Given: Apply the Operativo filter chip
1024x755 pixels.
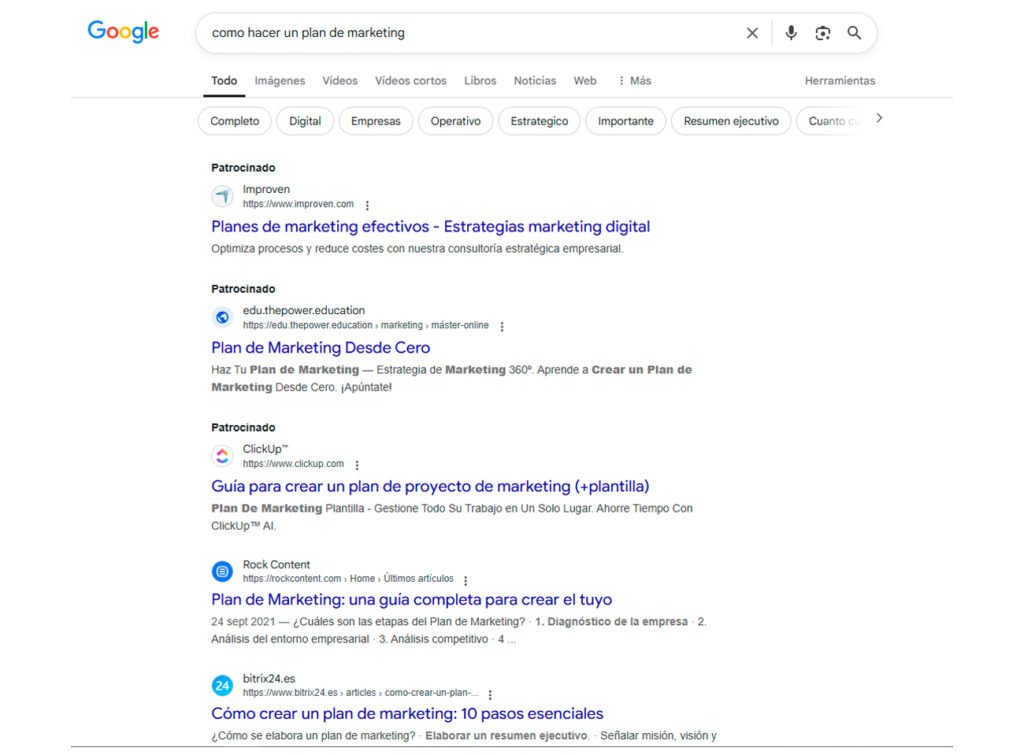Looking at the screenshot, I should pyautogui.click(x=455, y=121).
